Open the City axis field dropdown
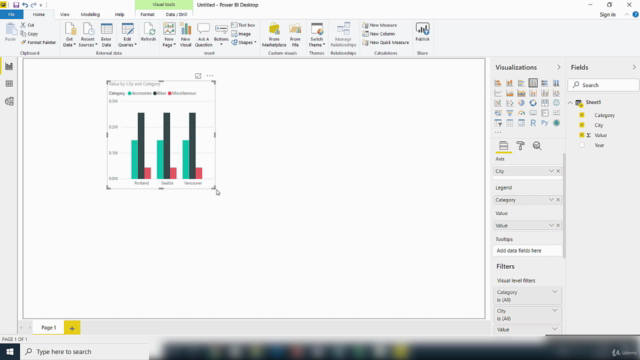 [551, 171]
